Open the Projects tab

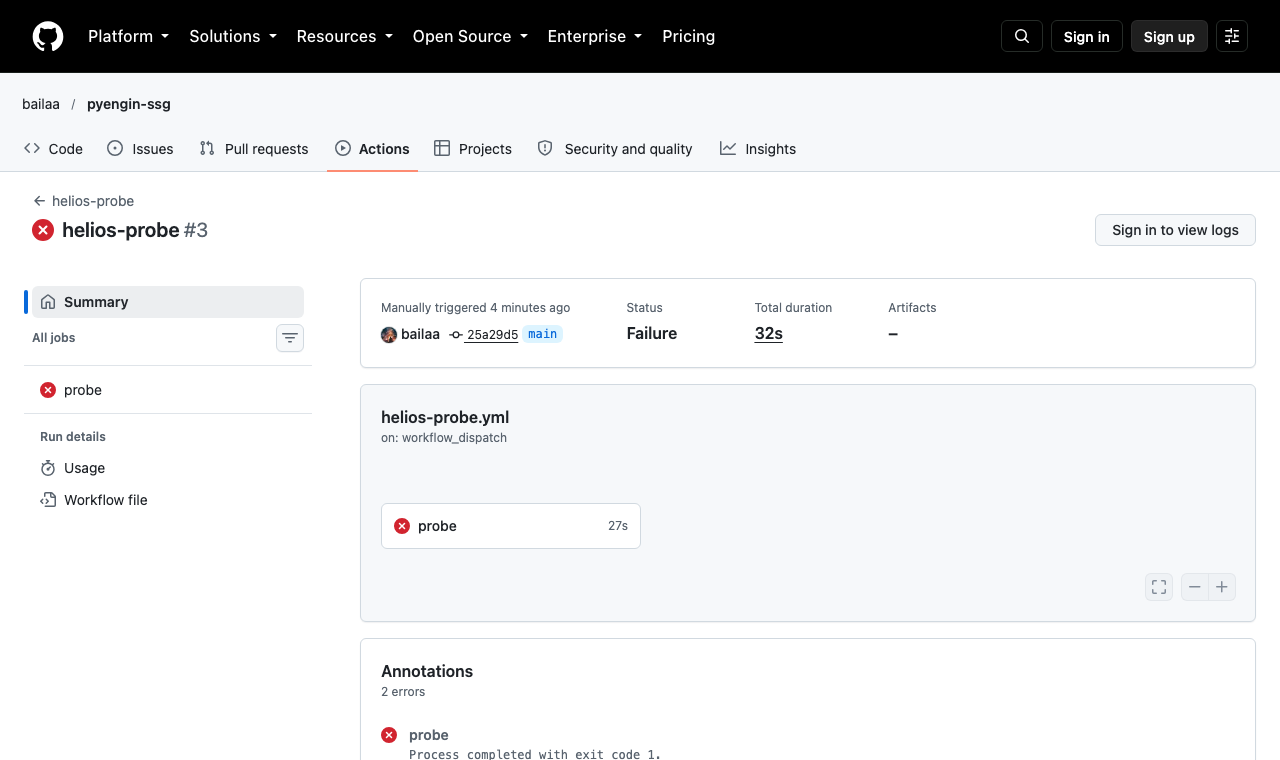pos(473,149)
